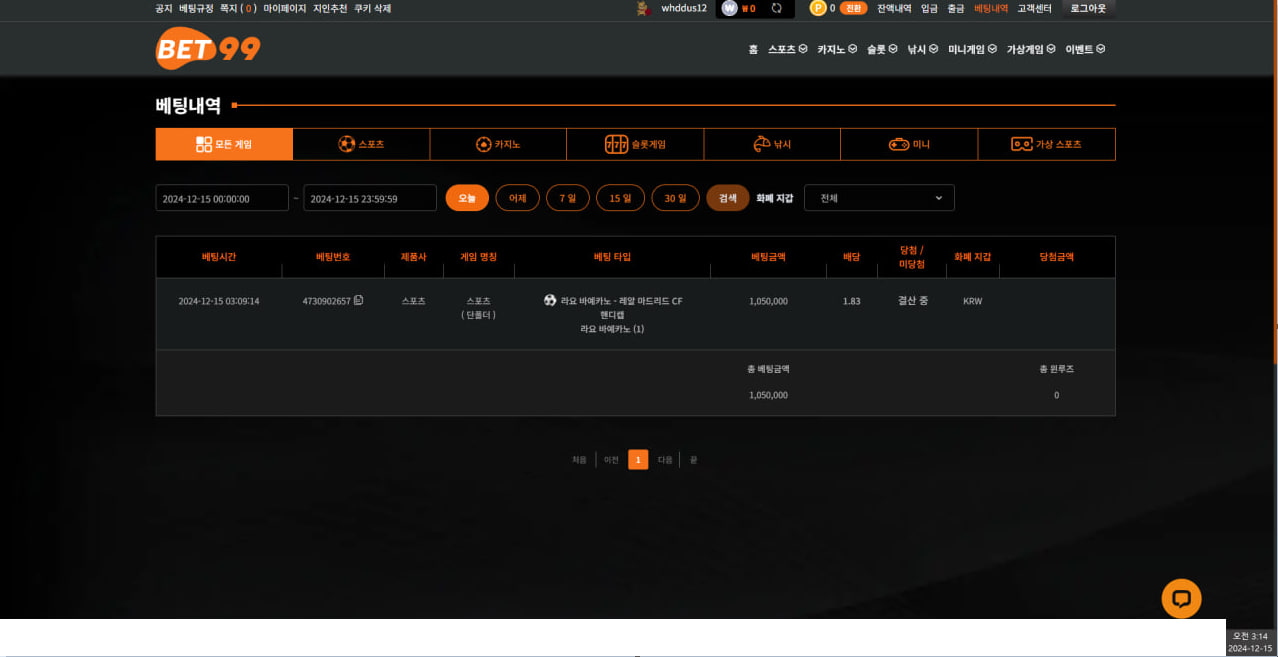Click the balance refresh icon
The height and width of the screenshot is (657, 1278).
pyautogui.click(x=776, y=8)
